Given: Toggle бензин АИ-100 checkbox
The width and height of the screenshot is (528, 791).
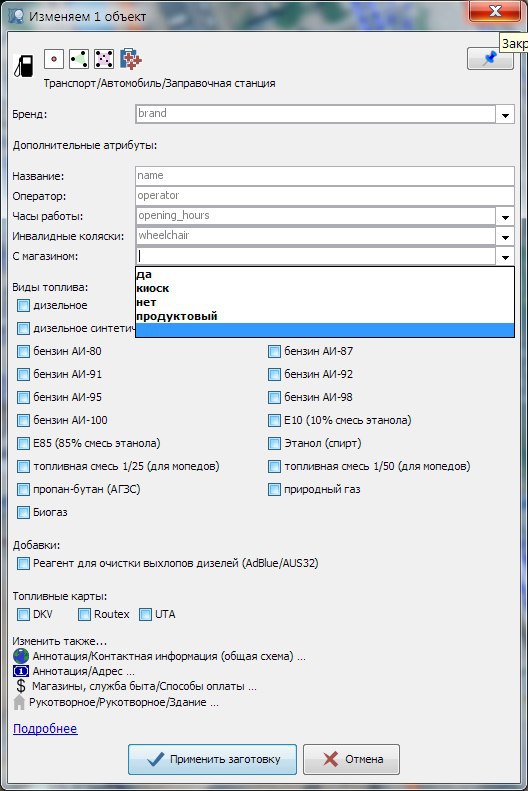Looking at the screenshot, I should coord(23,420).
